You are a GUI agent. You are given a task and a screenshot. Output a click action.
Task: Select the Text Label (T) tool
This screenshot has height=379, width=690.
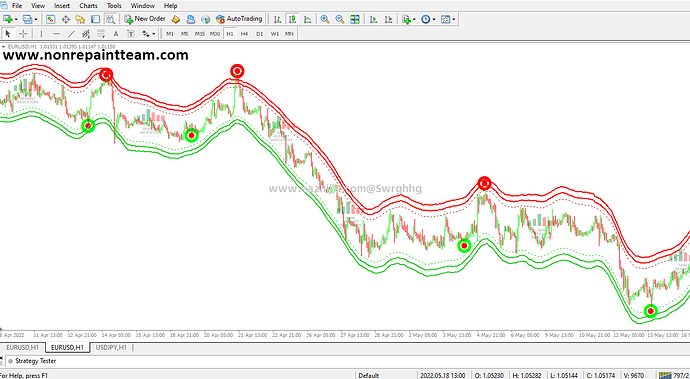(131, 33)
